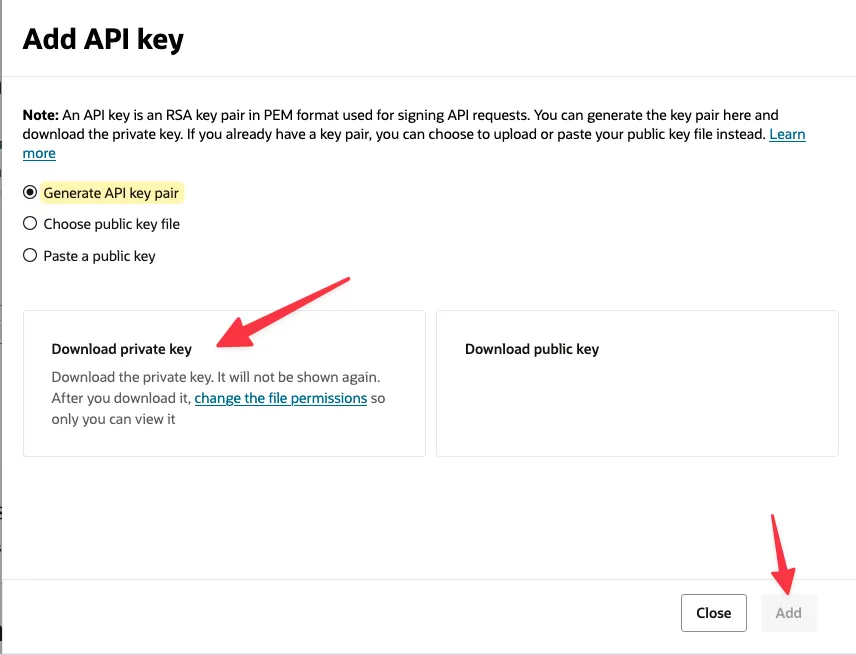Dismiss the dialog with Close

pos(713,612)
